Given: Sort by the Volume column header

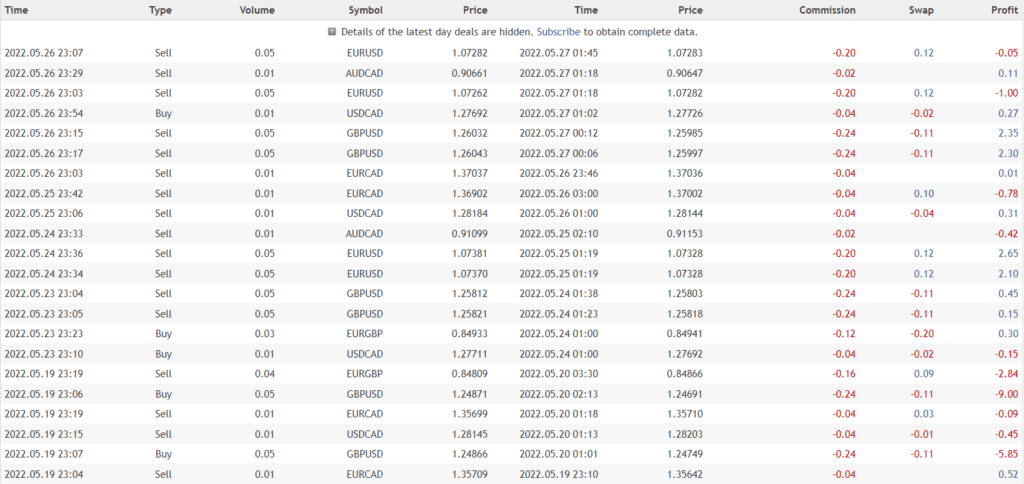Looking at the screenshot, I should 257,10.
